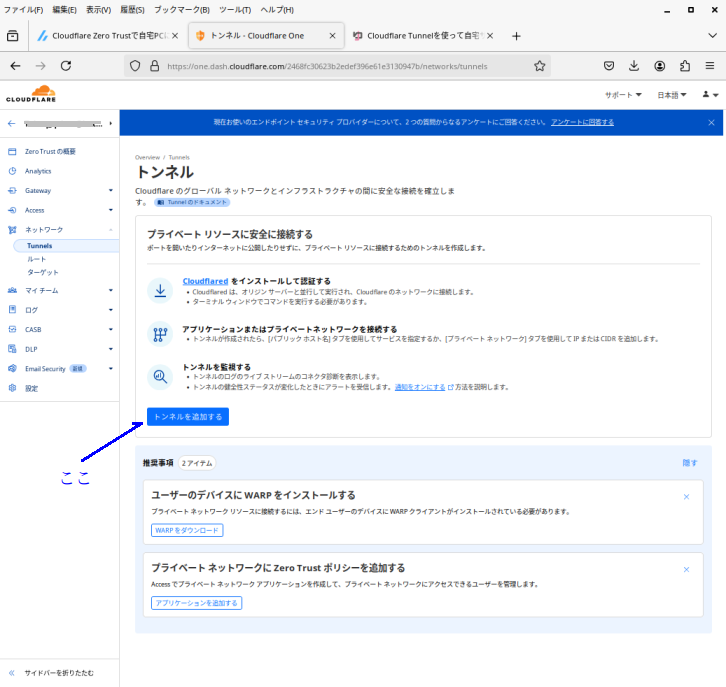Screen dimensions: 726x687
Task: Open the 日本語 language dropdown
Action: 672,95
